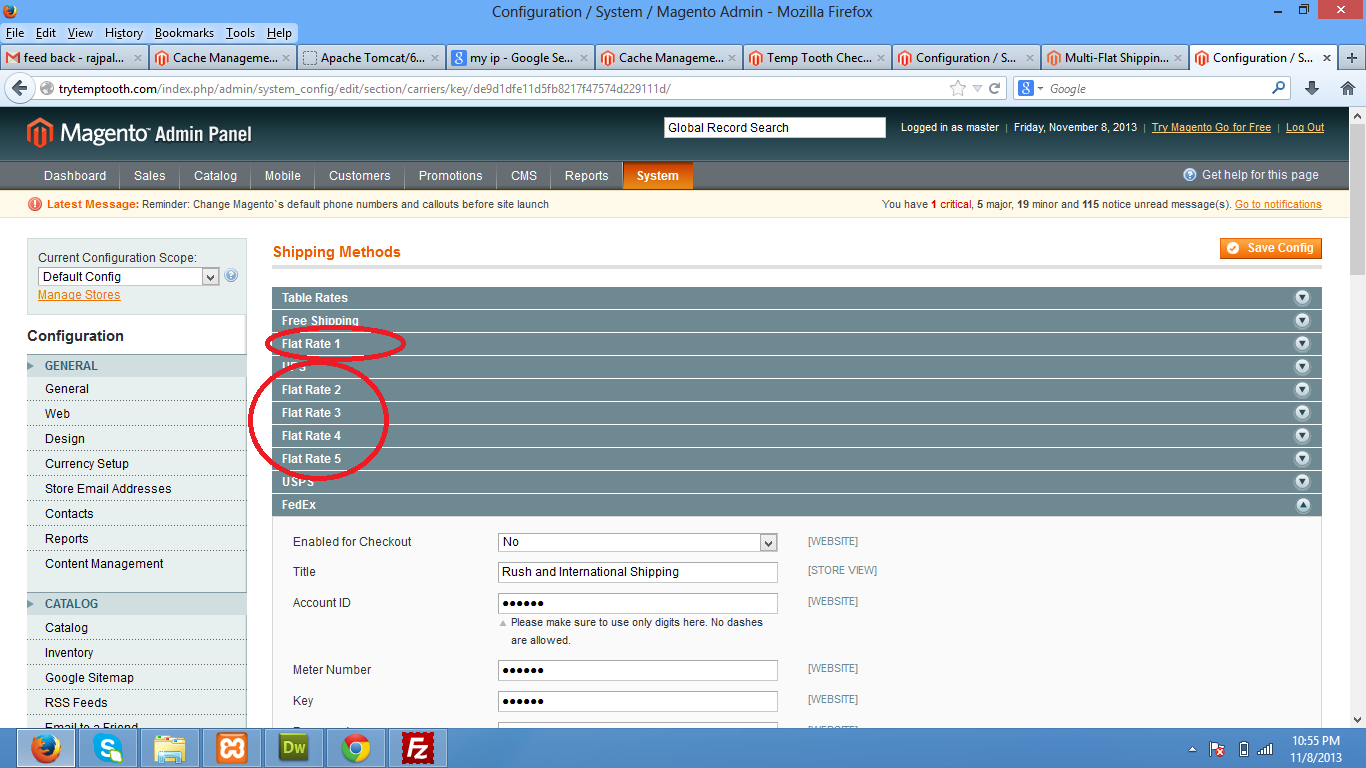Expand the Flat Rate 3 section
This screenshot has height=768, width=1366.
[x=796, y=412]
